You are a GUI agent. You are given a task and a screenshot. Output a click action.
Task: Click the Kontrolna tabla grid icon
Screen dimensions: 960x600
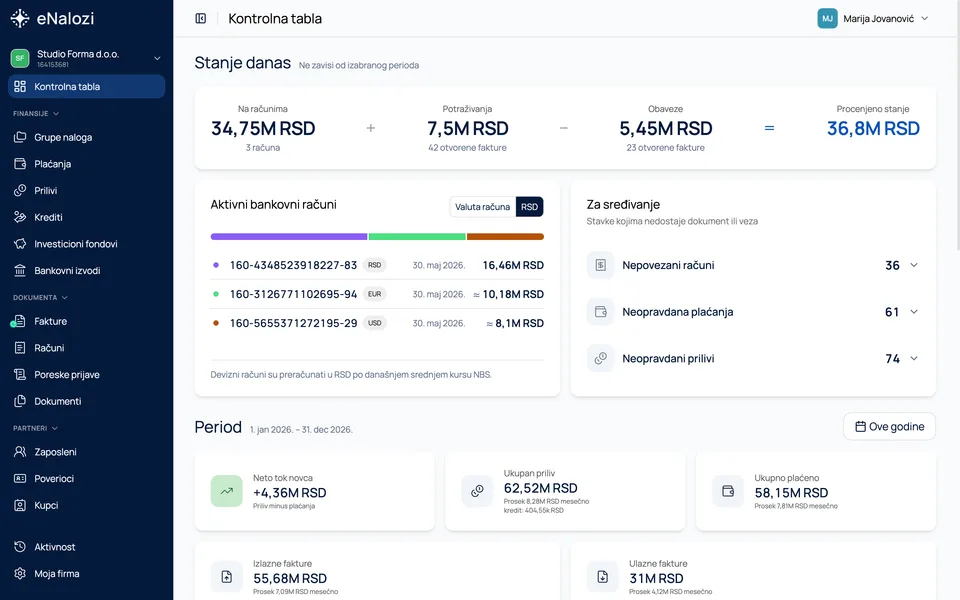[x=20, y=86]
